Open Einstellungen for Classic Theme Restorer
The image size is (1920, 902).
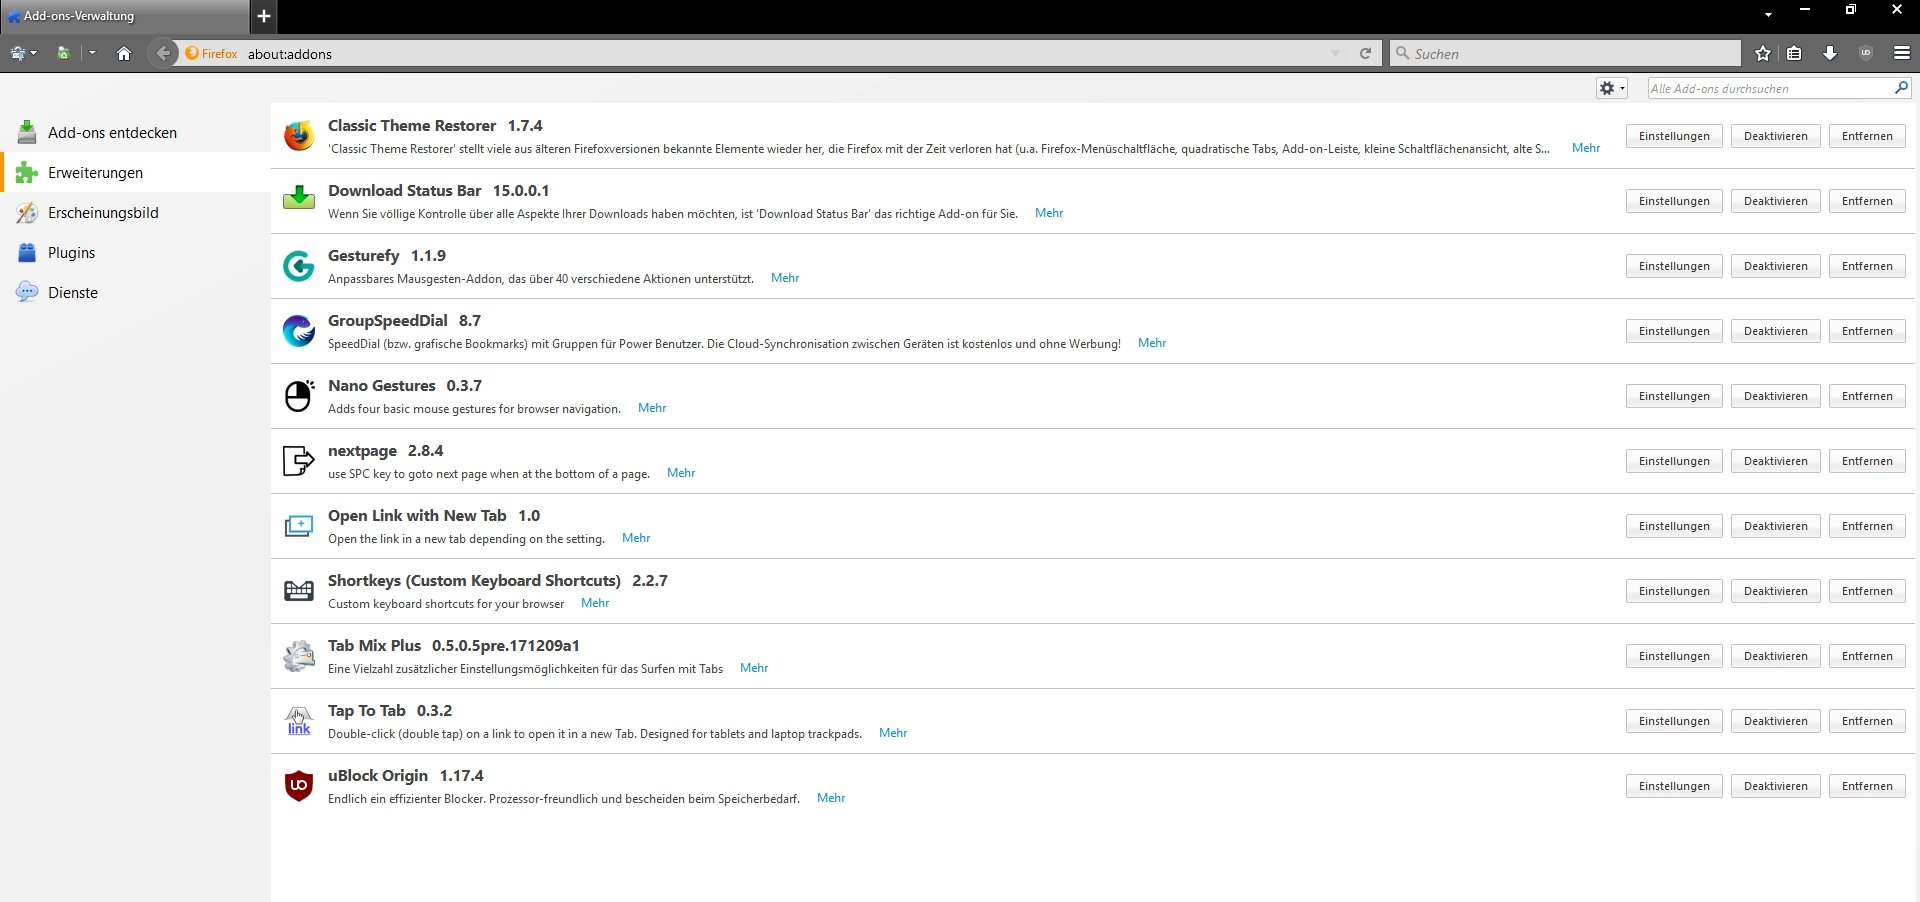coord(1674,136)
